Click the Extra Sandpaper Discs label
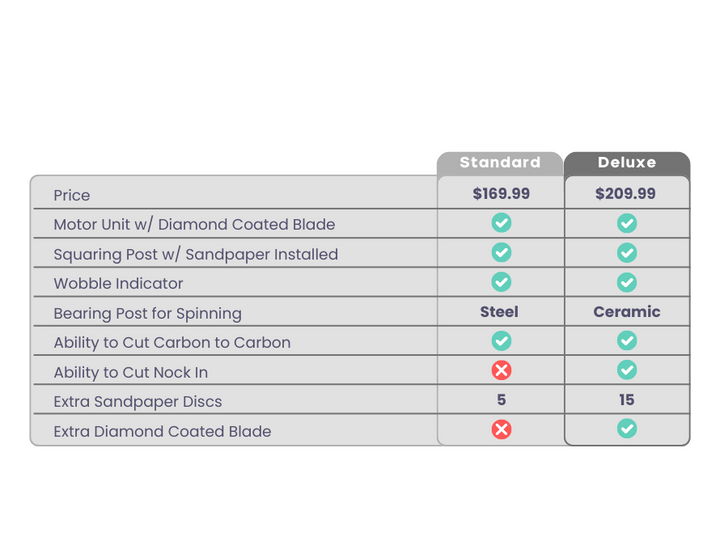Image resolution: width=720 pixels, height=558 pixels. pos(138,402)
